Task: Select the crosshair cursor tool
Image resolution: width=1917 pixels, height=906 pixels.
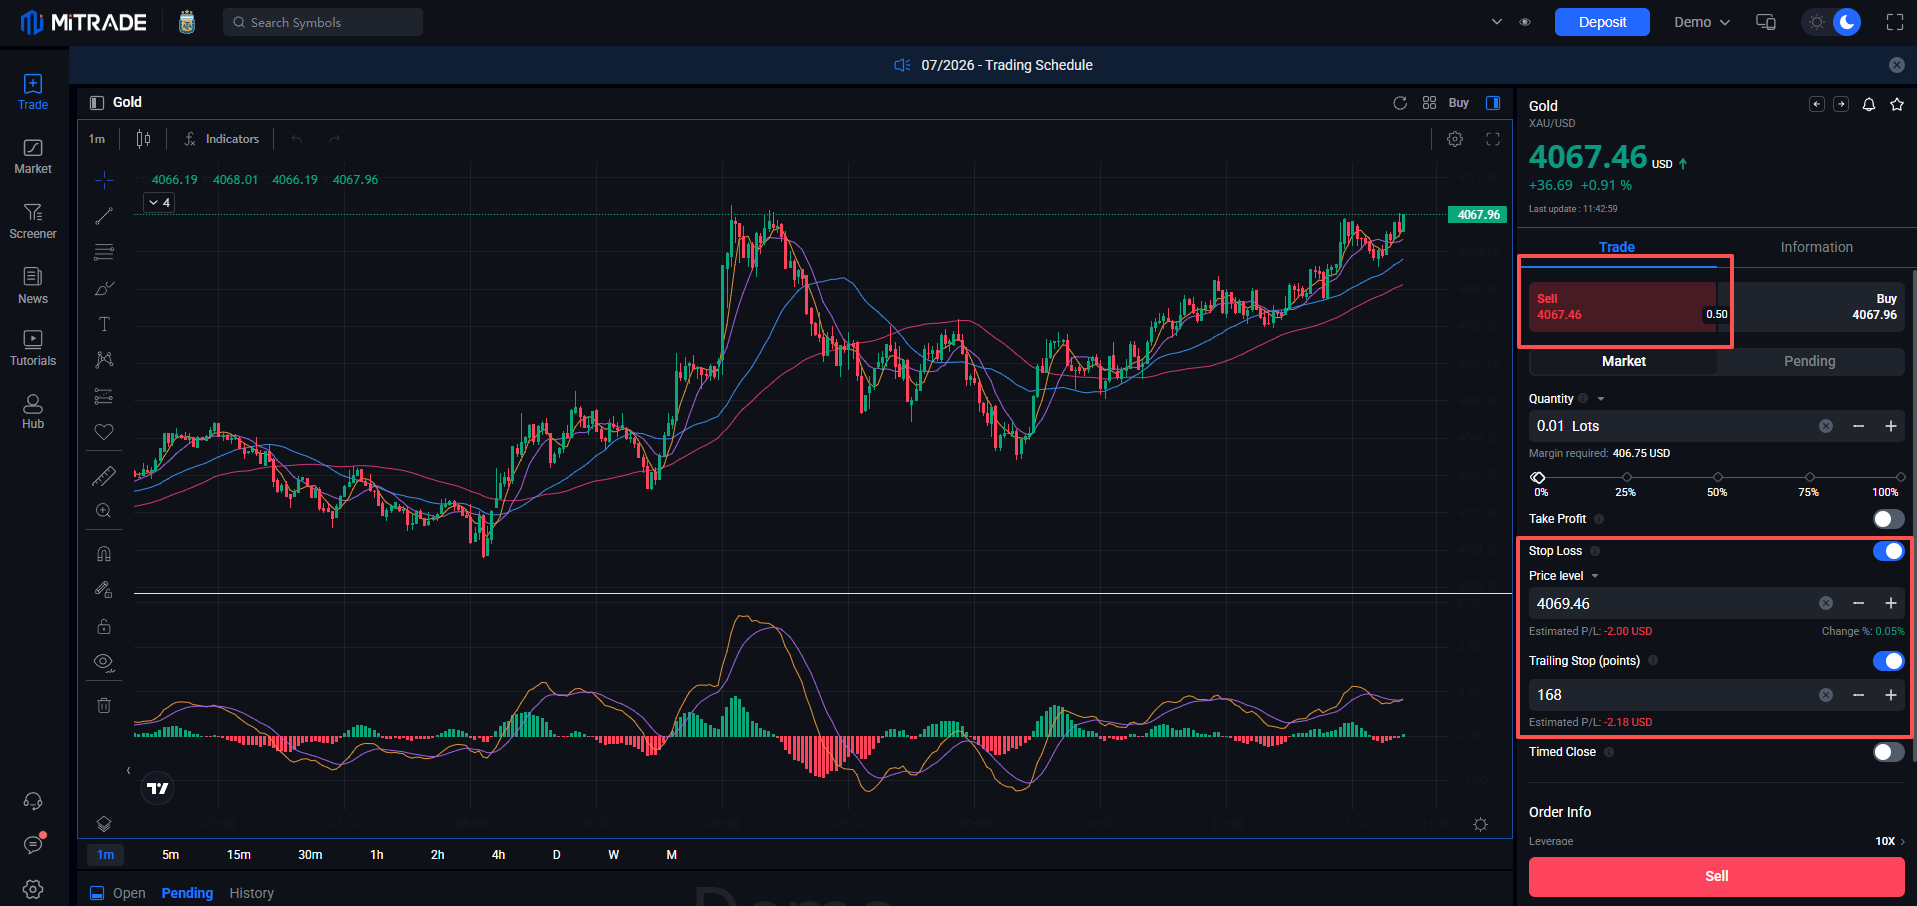Action: tap(104, 180)
